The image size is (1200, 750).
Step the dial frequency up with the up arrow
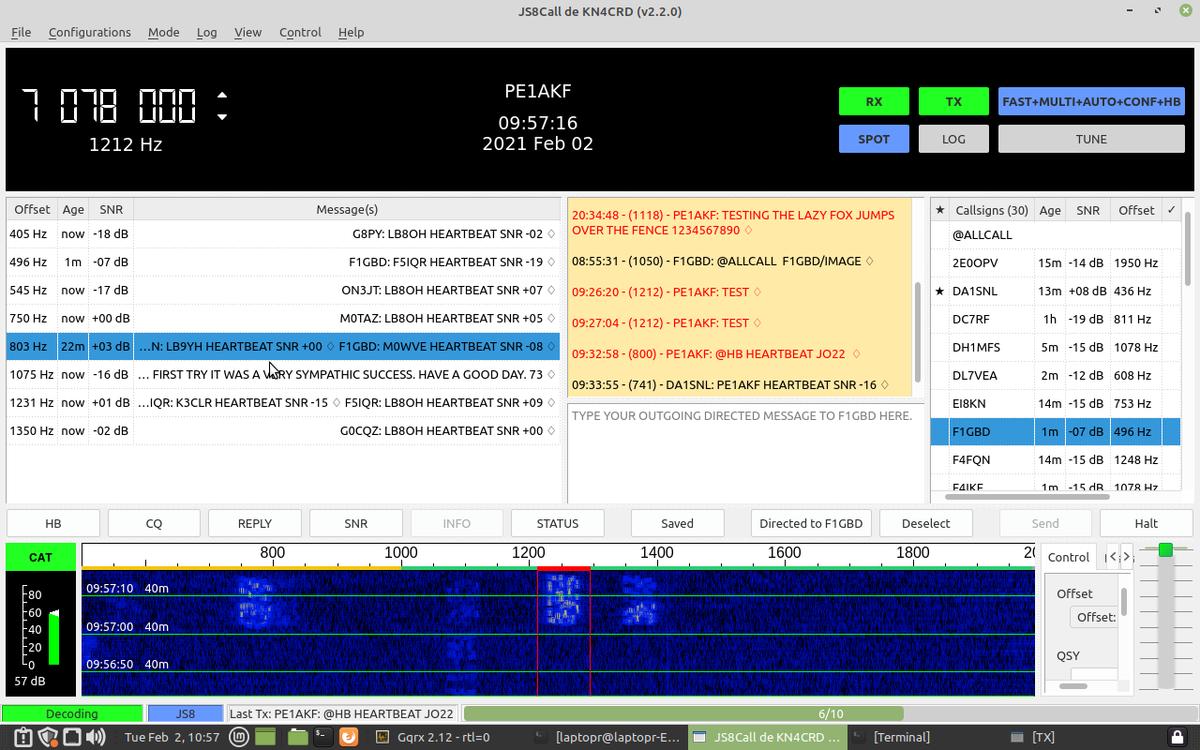click(x=222, y=96)
